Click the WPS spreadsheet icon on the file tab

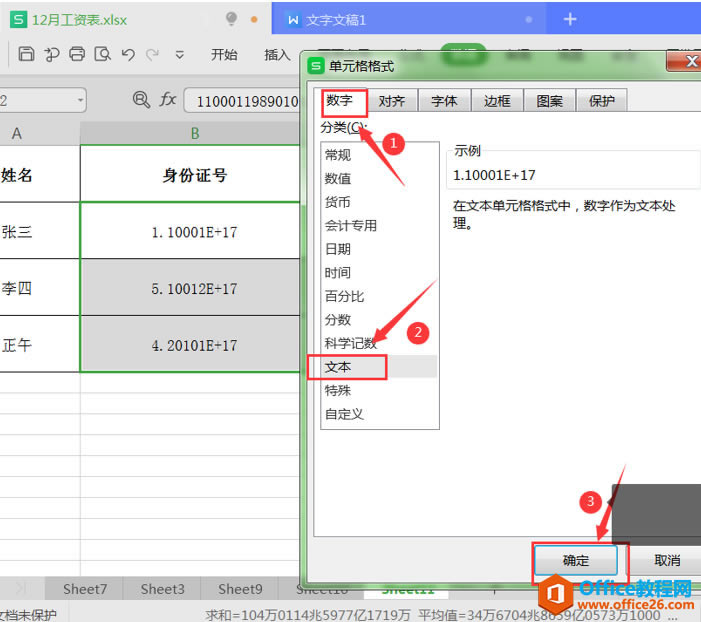[18, 19]
